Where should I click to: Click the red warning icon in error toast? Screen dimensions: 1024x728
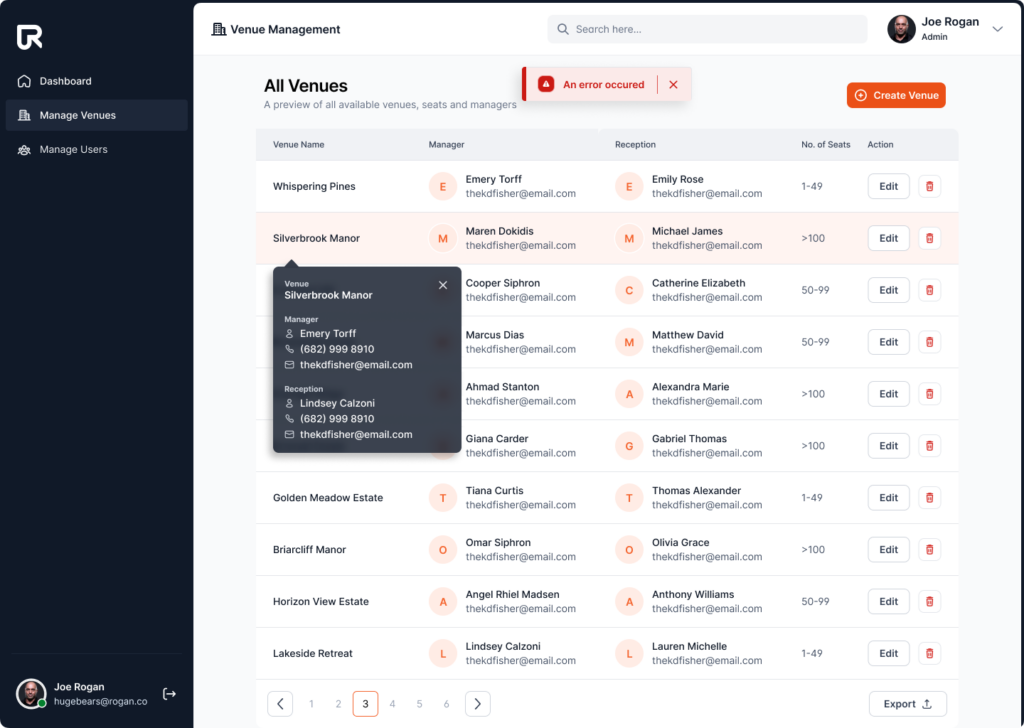(x=546, y=85)
